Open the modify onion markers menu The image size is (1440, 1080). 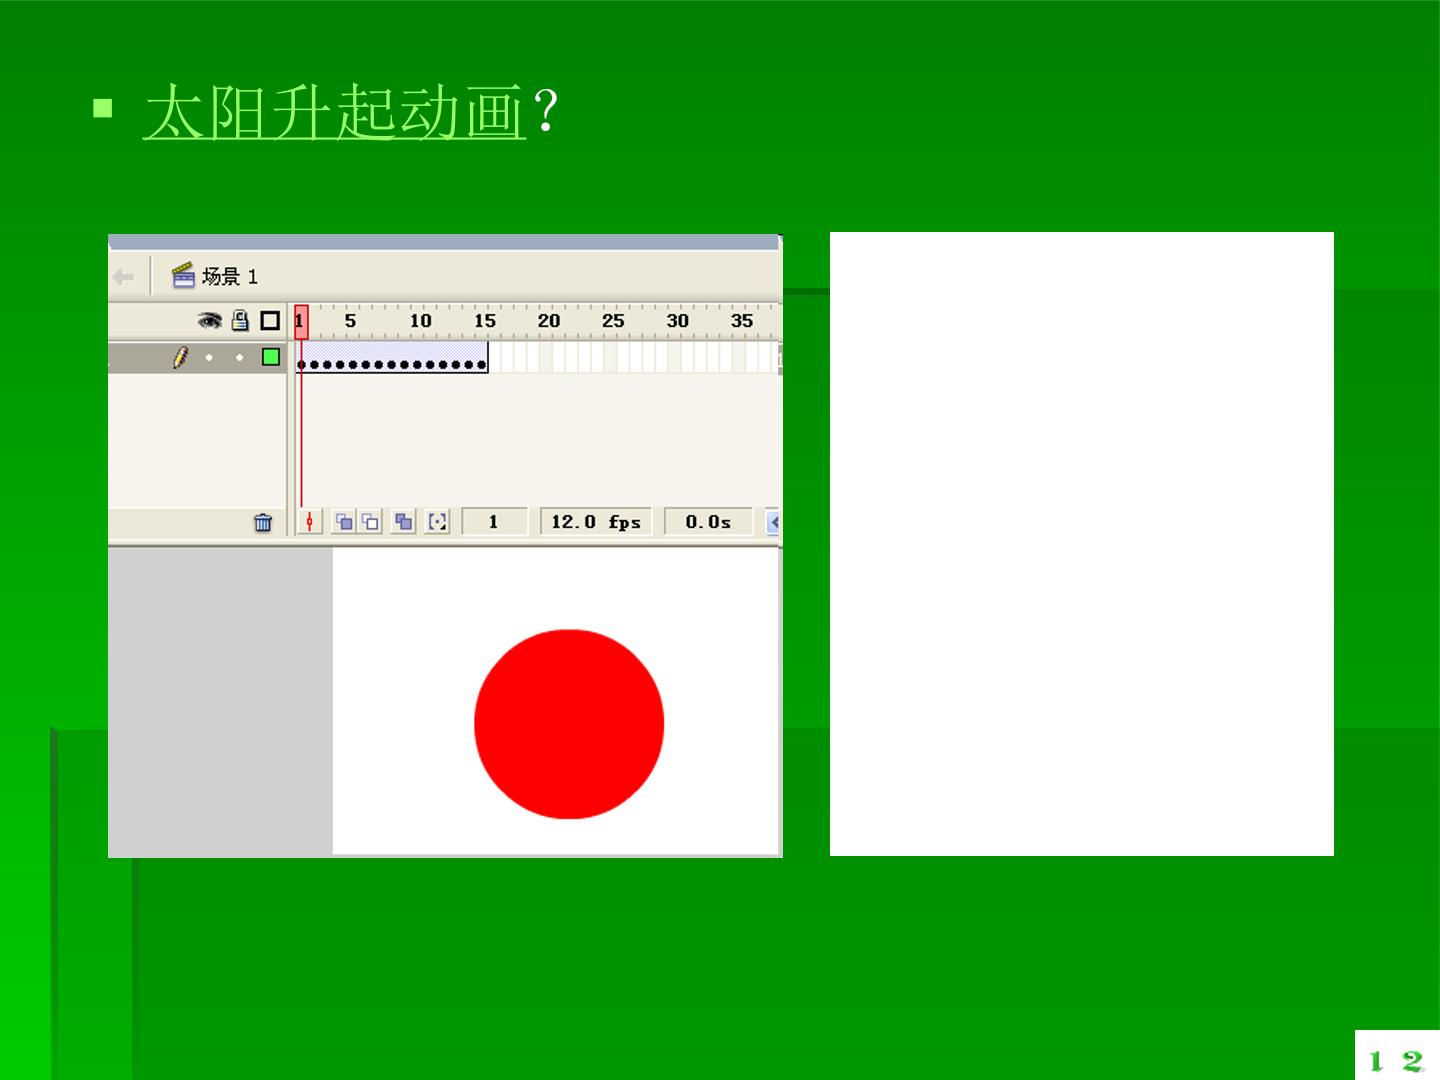tap(437, 522)
